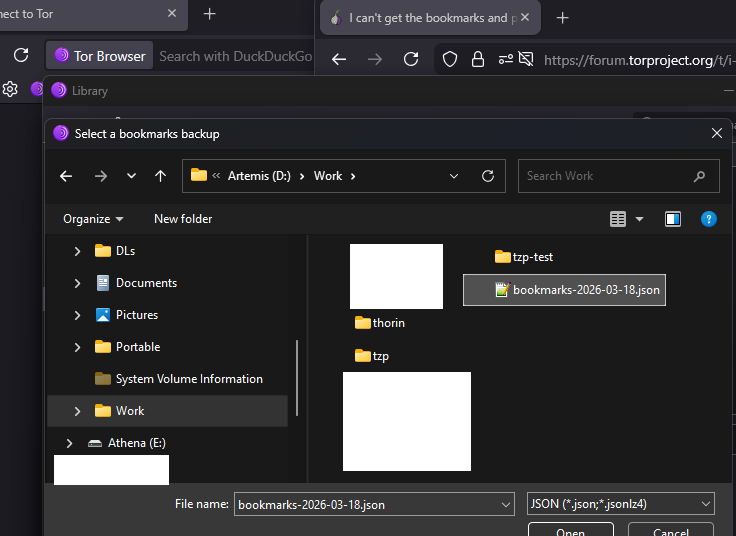The image size is (736, 536).
Task: Click Search with DuckDuckGo field
Action: click(236, 56)
